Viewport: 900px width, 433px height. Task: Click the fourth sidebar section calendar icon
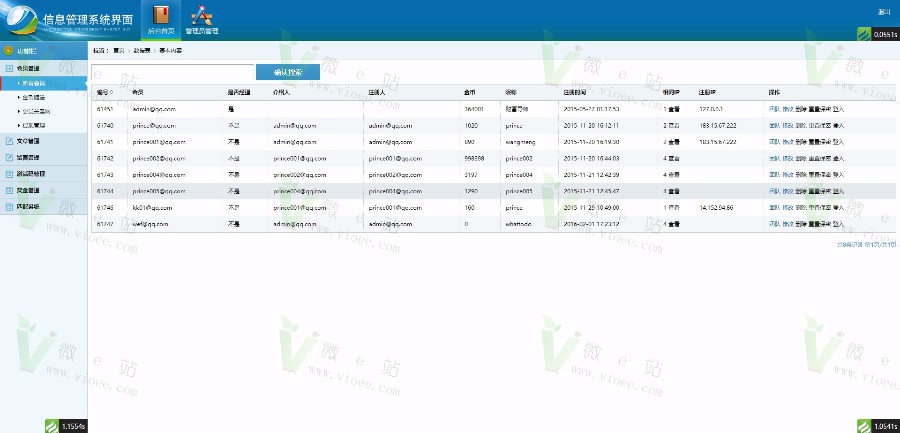pyautogui.click(x=9, y=173)
